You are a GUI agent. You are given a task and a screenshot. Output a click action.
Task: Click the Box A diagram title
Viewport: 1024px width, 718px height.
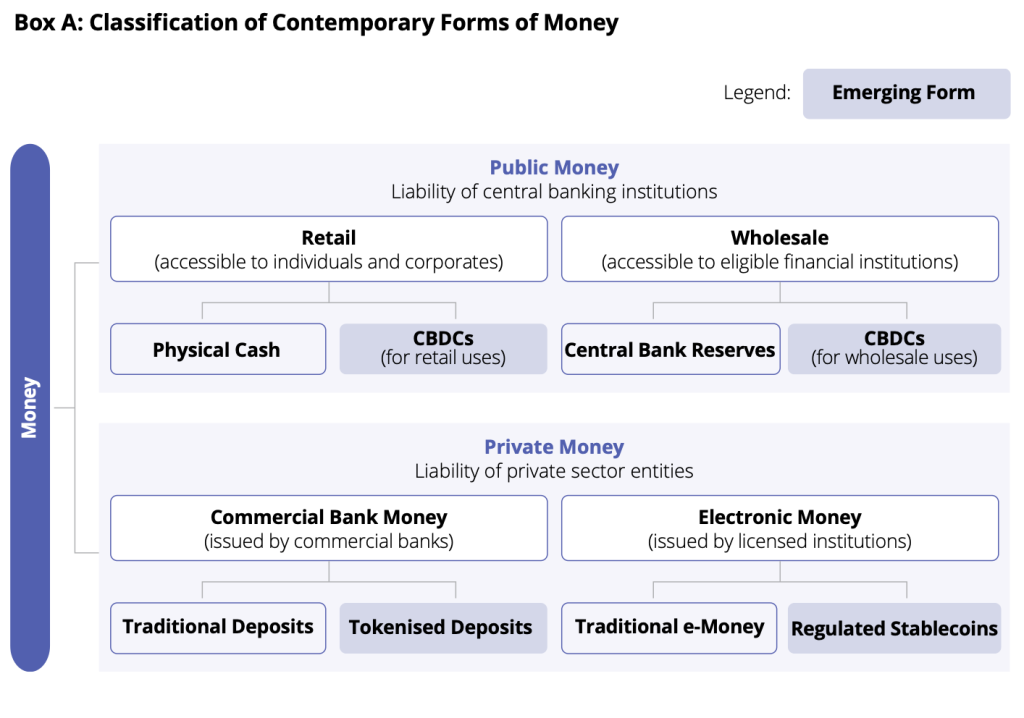point(316,23)
